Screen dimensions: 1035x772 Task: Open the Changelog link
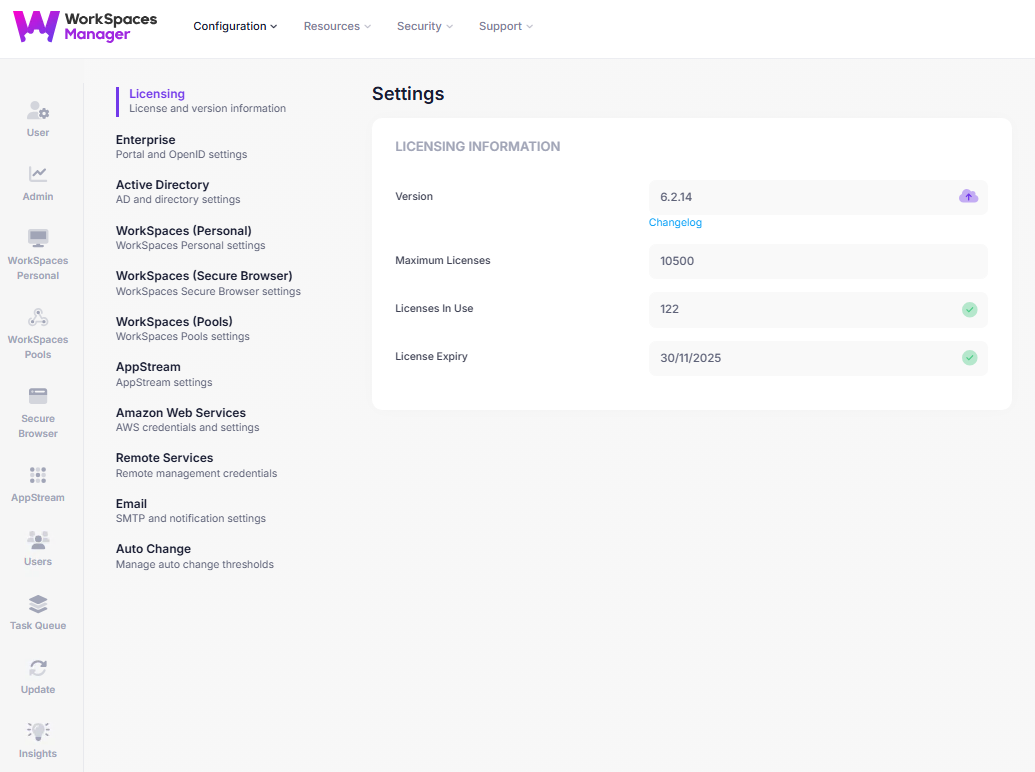click(675, 223)
